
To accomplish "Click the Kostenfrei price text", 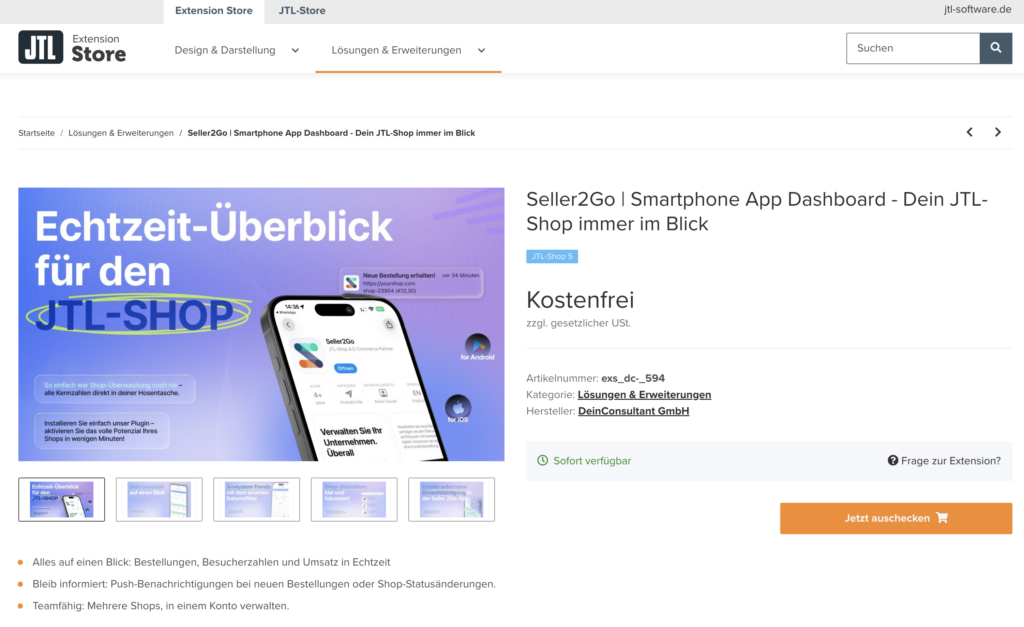I will [x=580, y=300].
